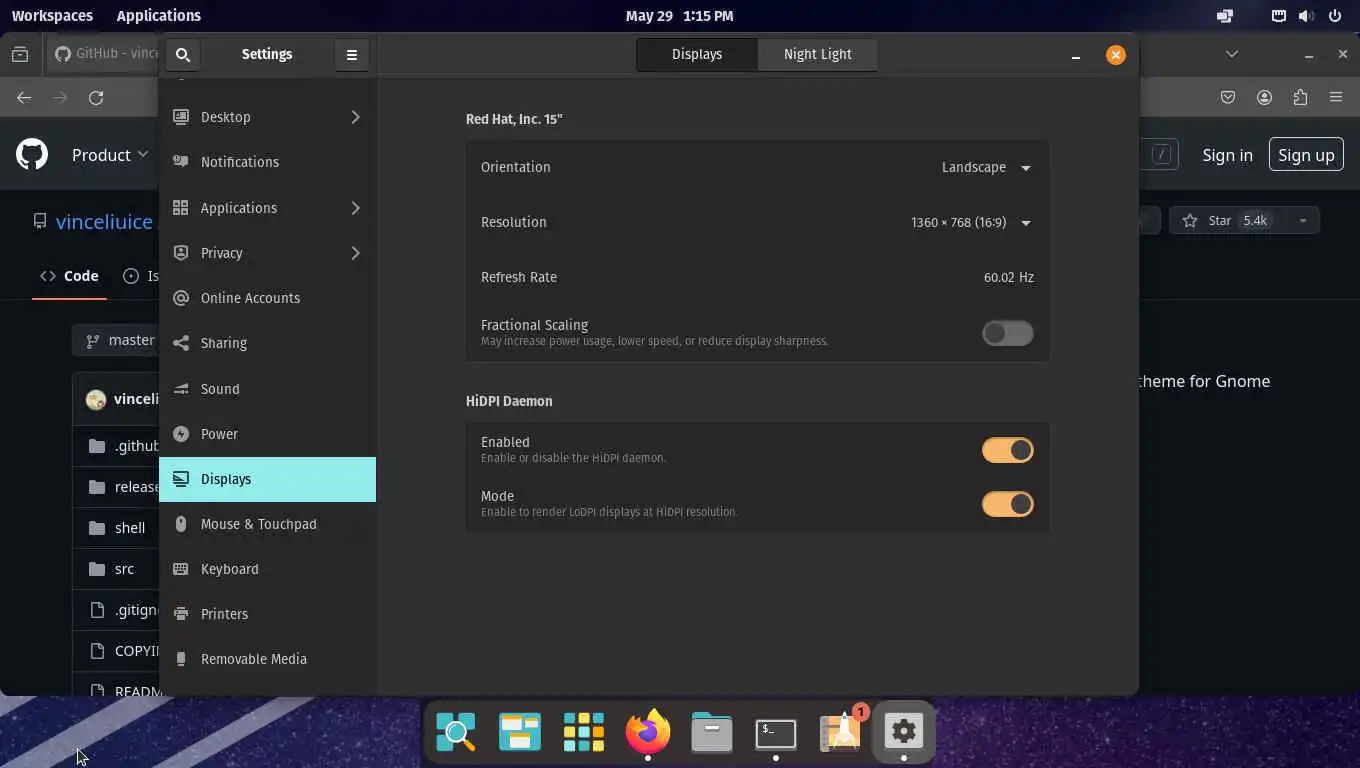The image size is (1360, 768).
Task: Click the Firefox back arrow
Action: coord(24,98)
